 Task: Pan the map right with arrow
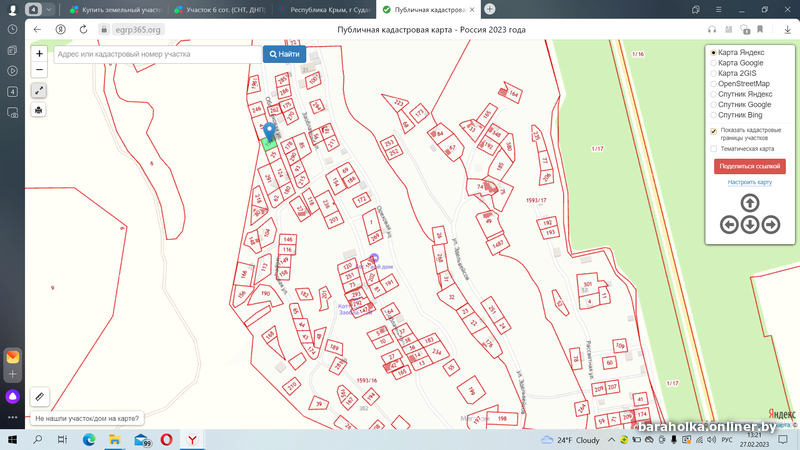click(771, 224)
